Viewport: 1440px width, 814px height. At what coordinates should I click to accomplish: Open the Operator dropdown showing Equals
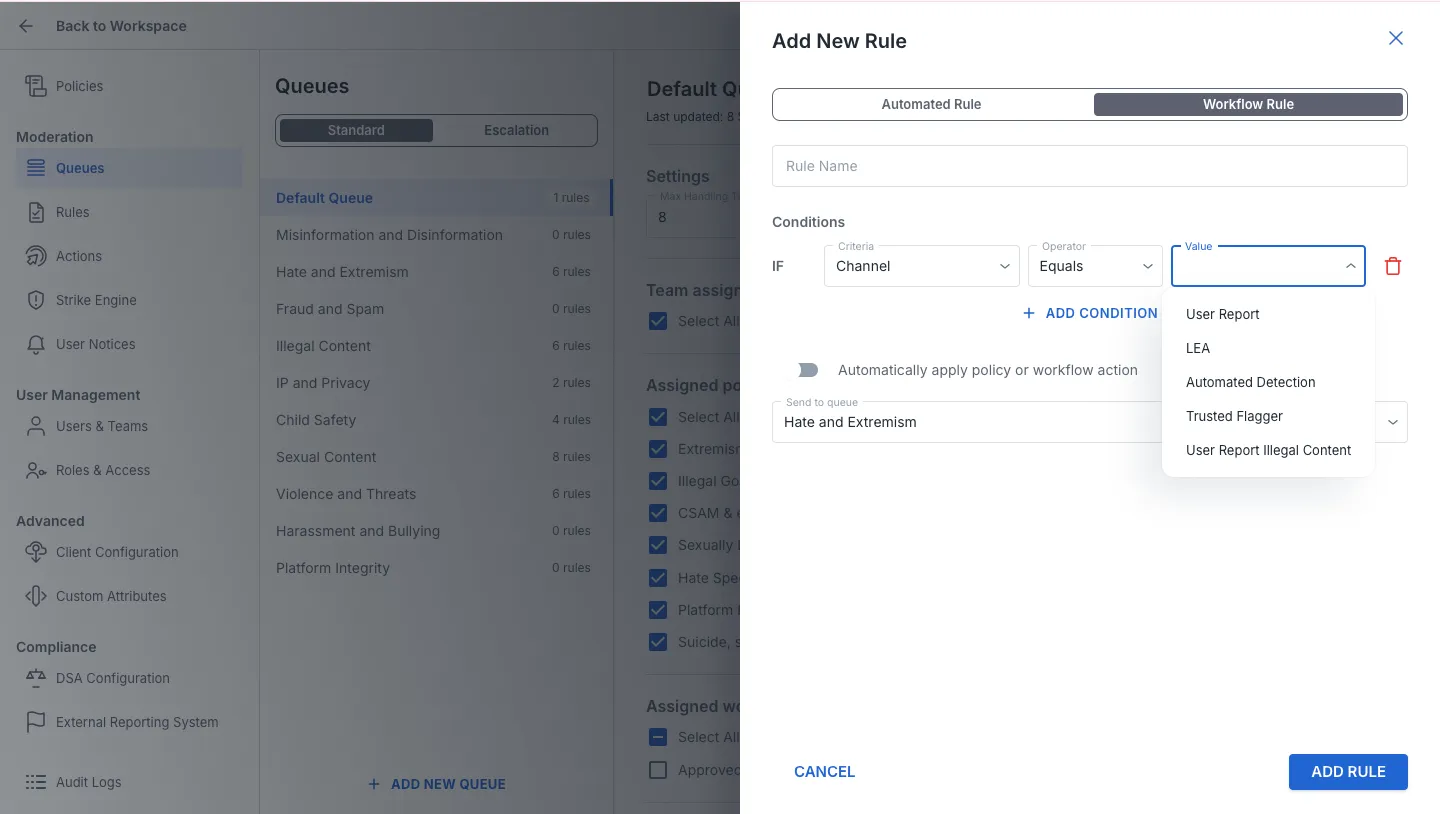(x=1095, y=266)
